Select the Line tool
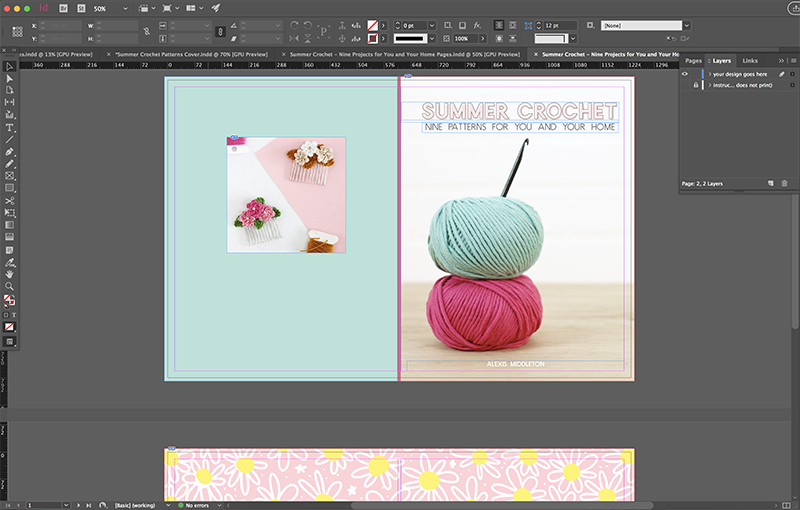The image size is (800, 510). pos(9,139)
